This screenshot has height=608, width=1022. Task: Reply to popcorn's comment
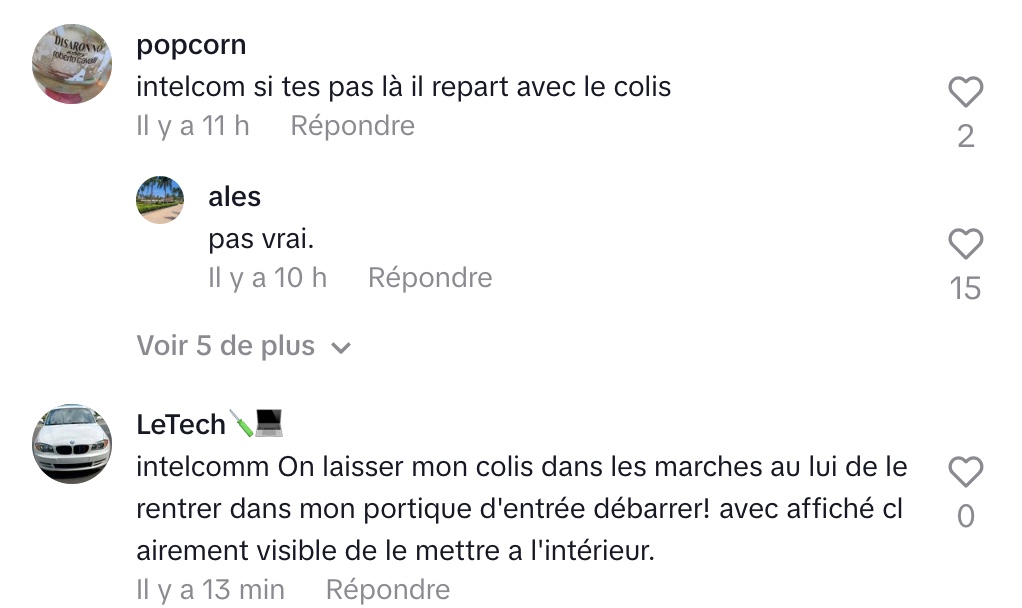[x=352, y=126]
